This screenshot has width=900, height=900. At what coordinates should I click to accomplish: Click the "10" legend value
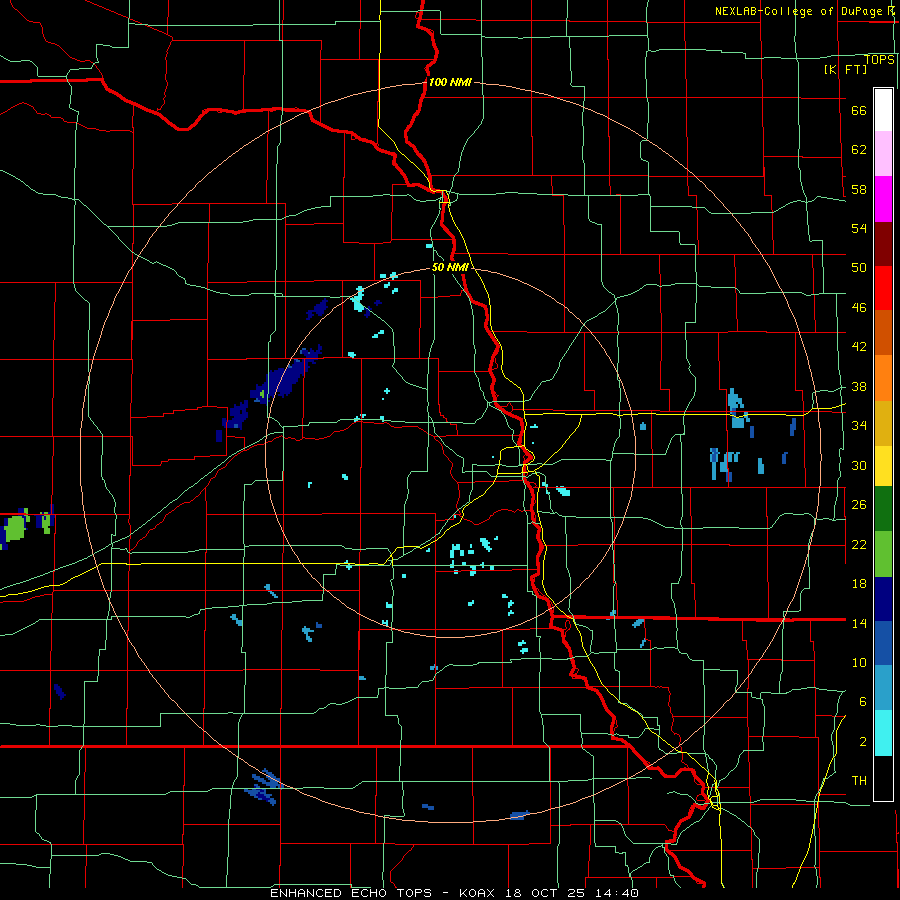[859, 663]
